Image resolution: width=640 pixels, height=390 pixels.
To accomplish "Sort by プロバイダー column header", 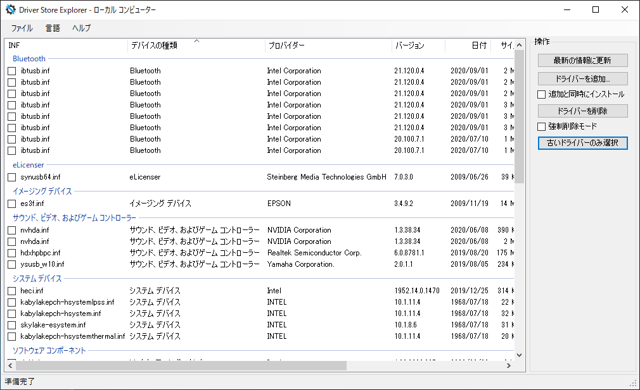I will (328, 46).
